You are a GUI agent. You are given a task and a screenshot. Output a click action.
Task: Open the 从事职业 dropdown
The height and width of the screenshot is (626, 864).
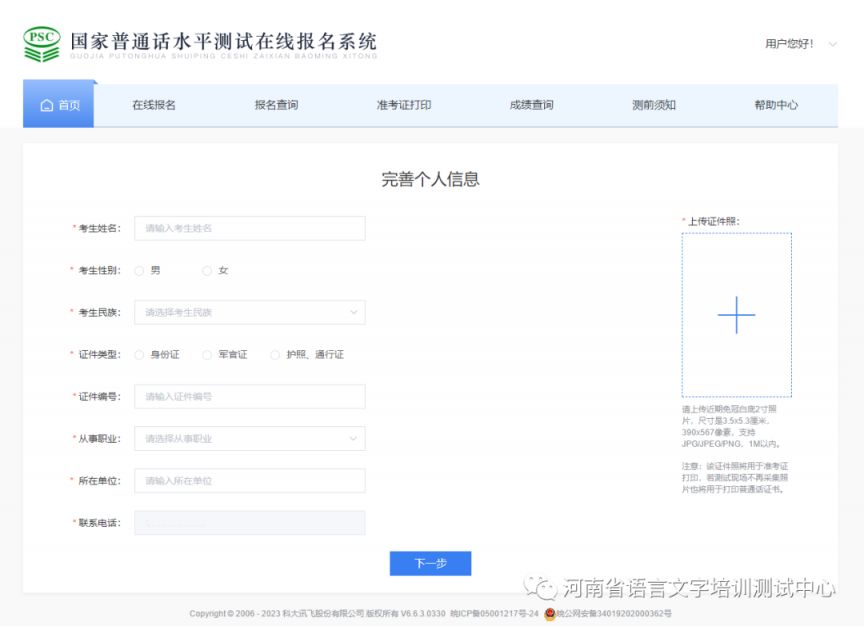coord(248,438)
